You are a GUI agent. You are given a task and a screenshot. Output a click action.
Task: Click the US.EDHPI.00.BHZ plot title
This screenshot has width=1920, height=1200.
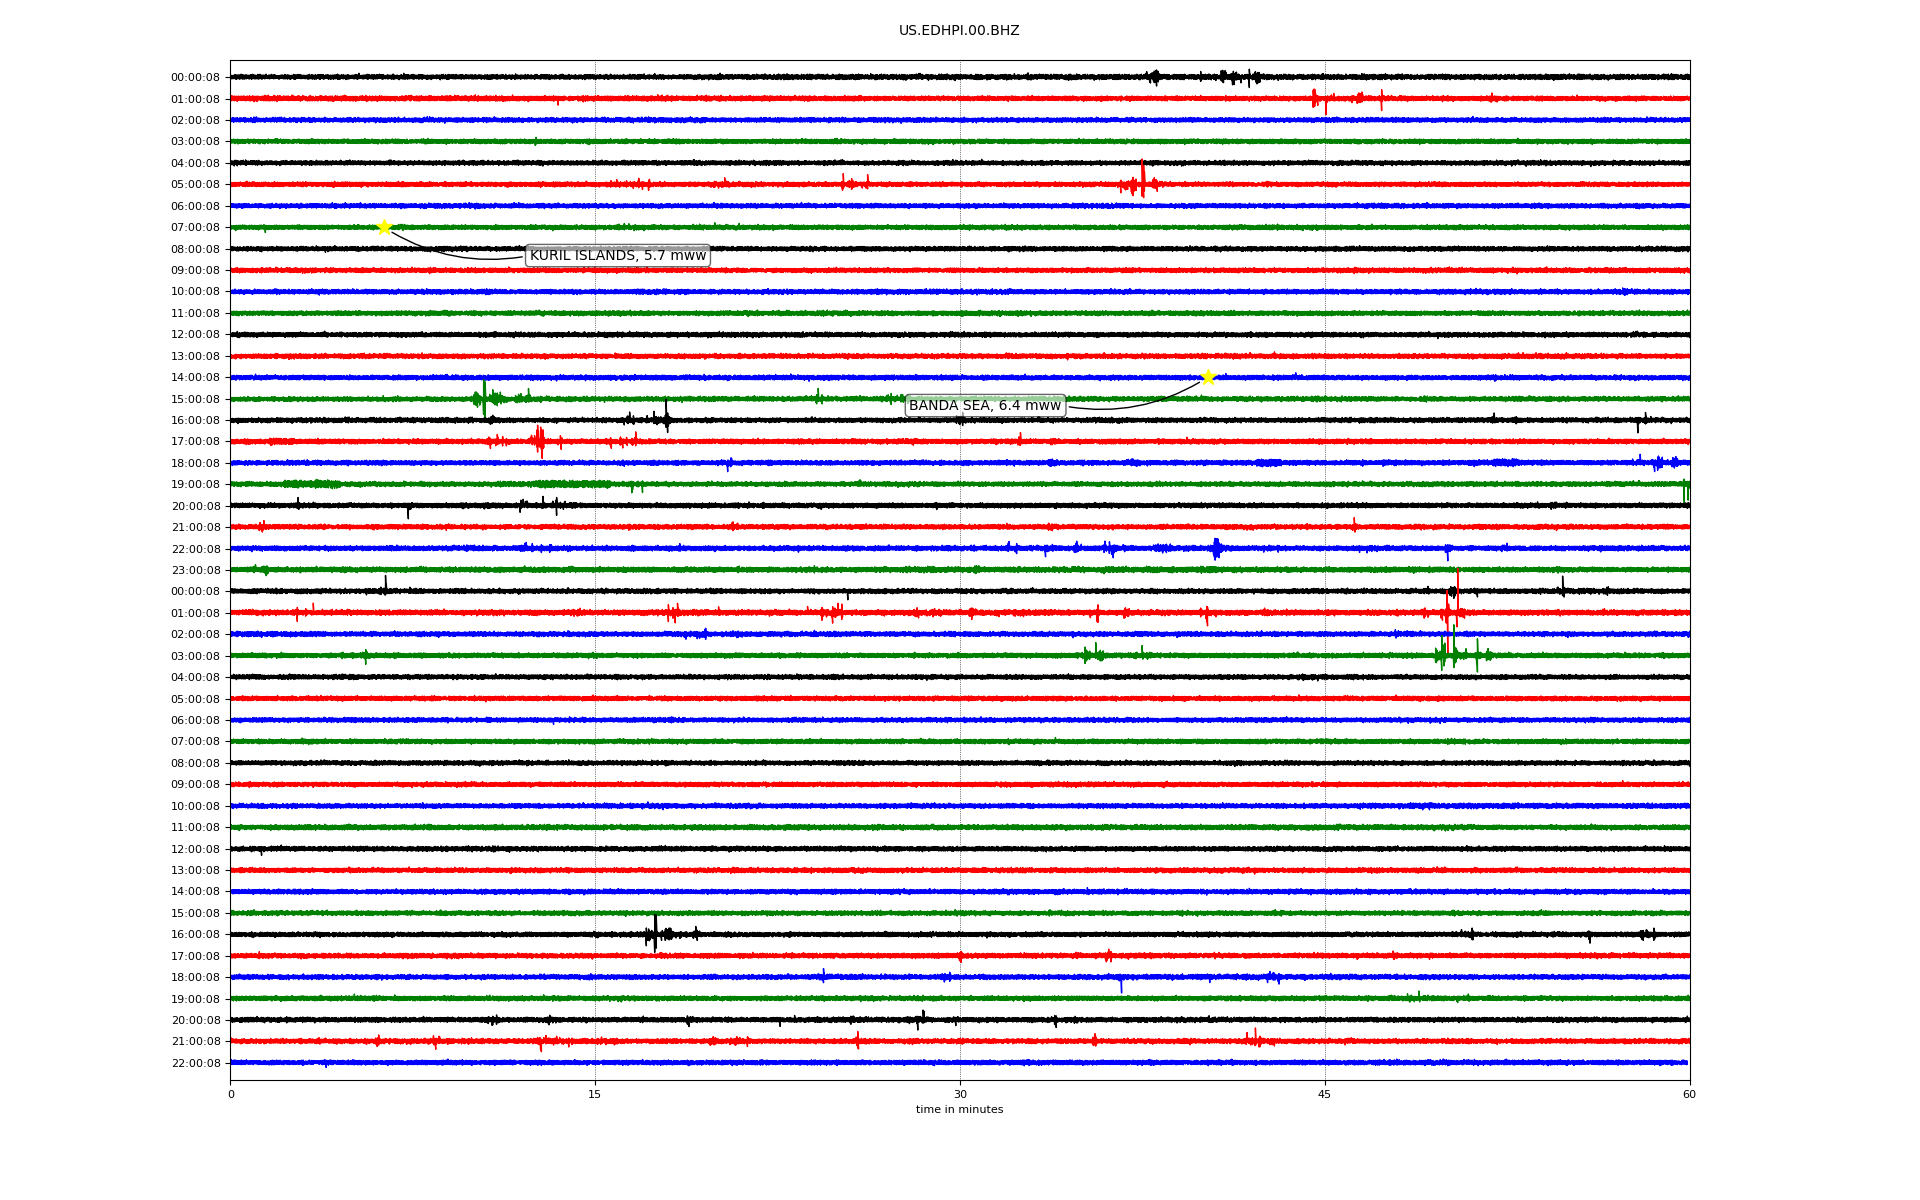point(958,31)
